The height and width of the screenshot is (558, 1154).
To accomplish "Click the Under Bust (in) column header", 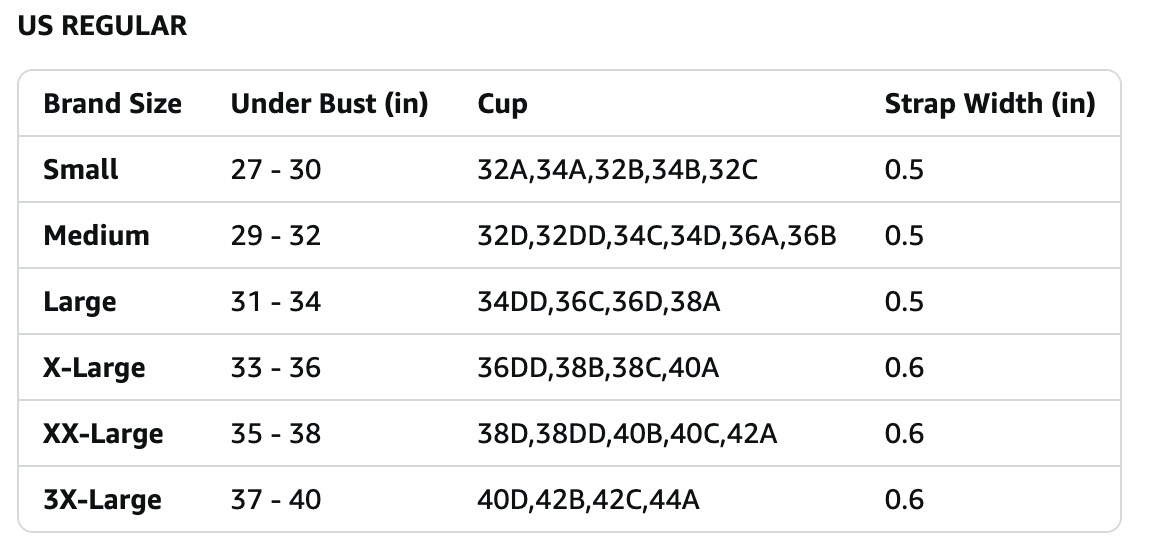I will coord(329,104).
